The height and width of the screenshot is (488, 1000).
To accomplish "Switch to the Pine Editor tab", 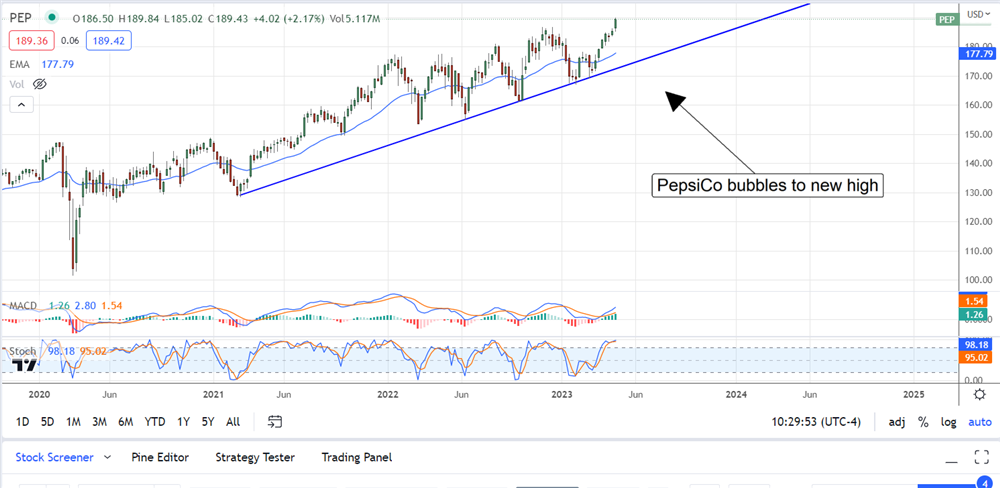I will [x=160, y=457].
